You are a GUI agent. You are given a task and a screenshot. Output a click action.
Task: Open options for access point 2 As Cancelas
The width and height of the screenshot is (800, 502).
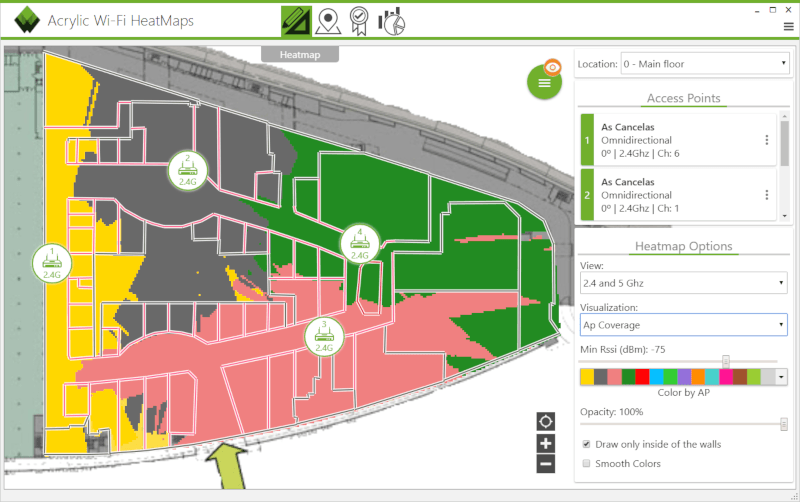767,195
